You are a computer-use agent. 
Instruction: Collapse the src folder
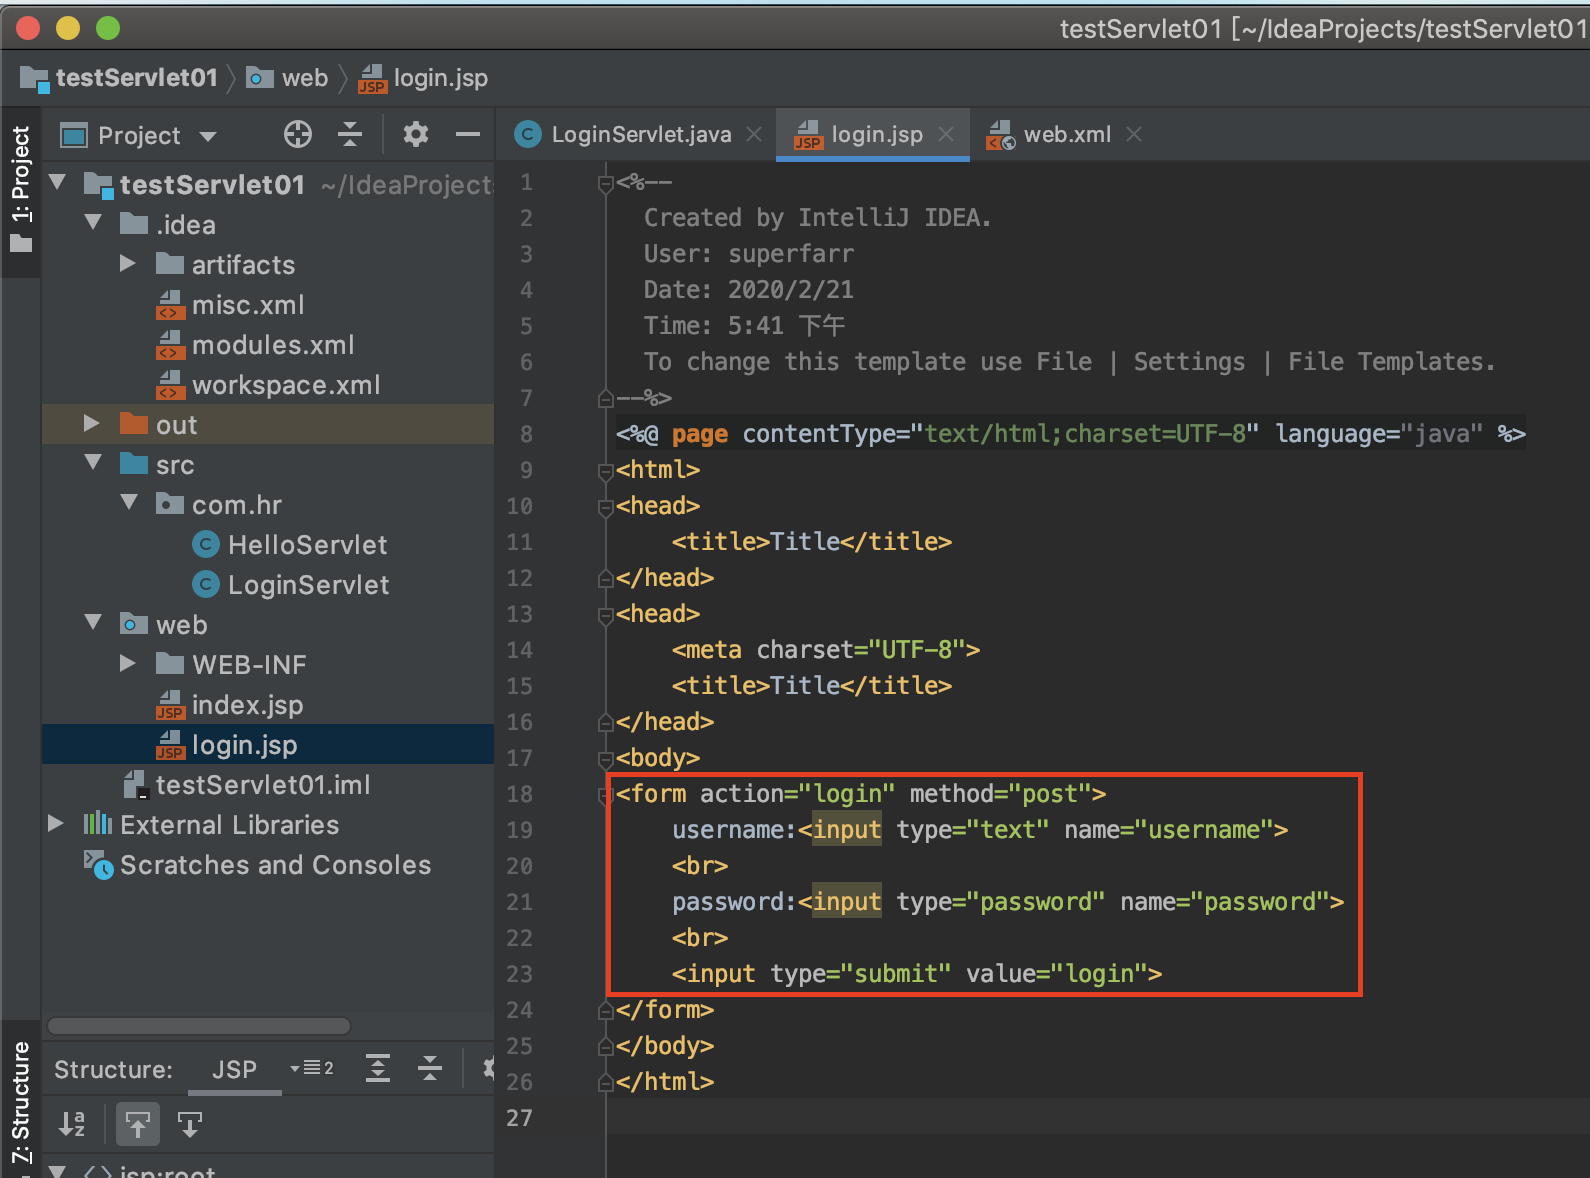93,463
